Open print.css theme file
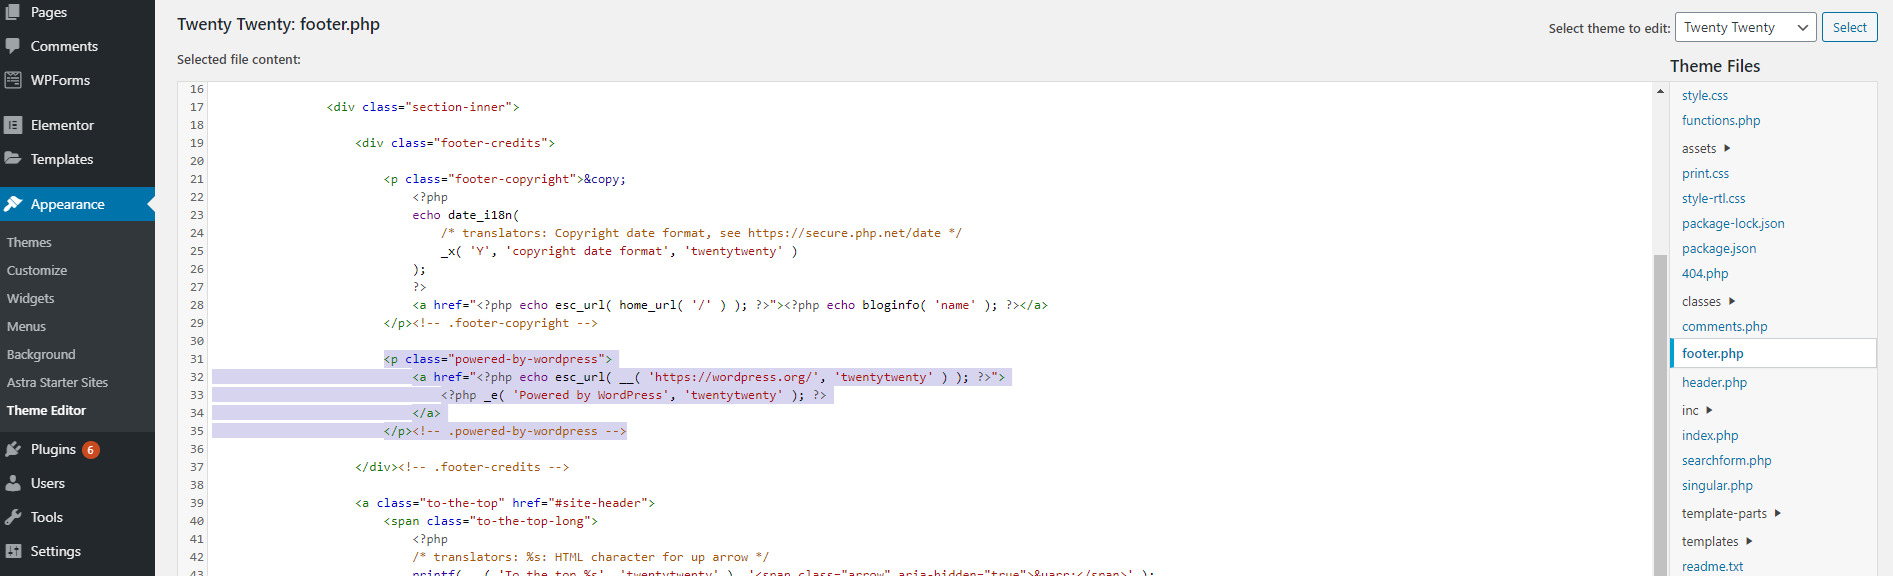Viewport: 1893px width, 576px height. (x=1705, y=173)
